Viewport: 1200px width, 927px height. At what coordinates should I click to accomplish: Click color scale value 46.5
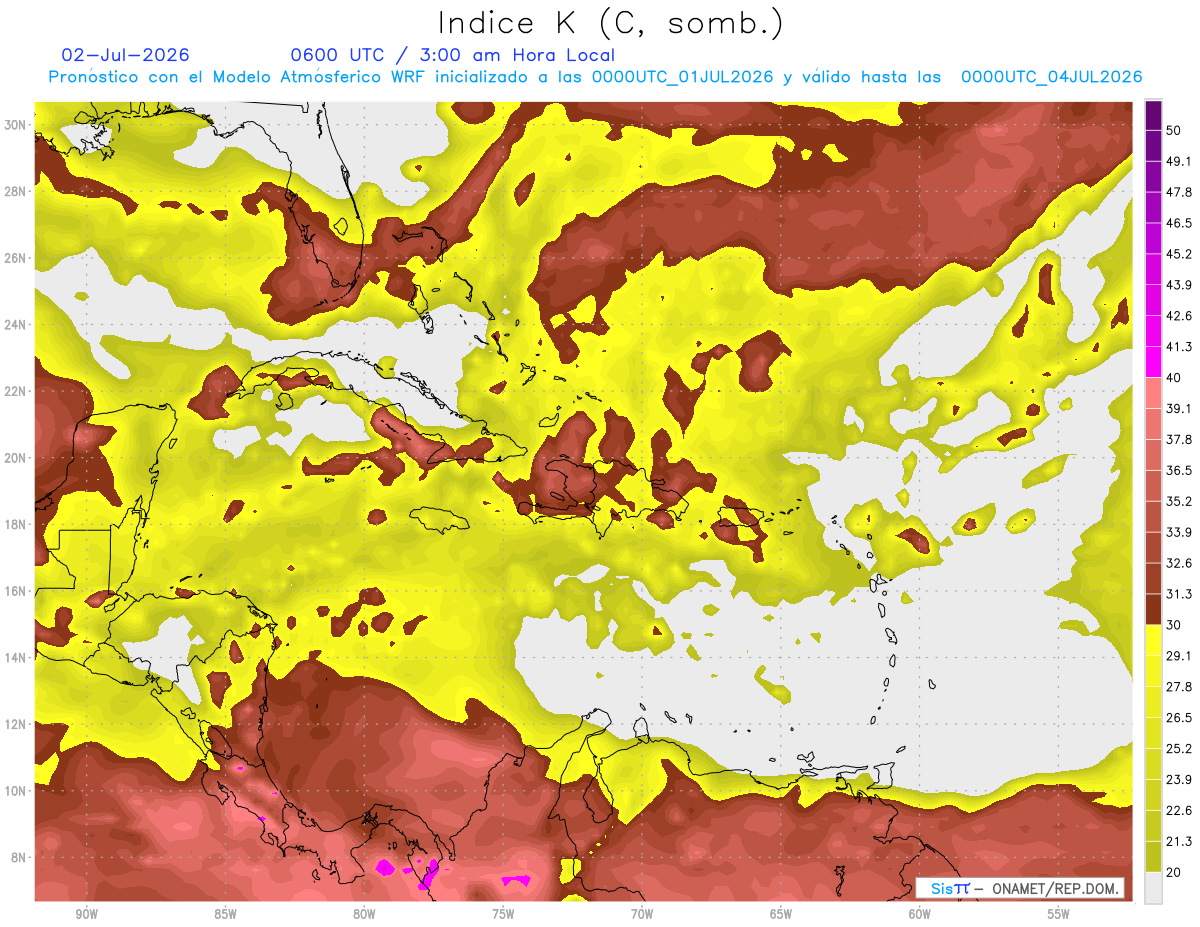click(1180, 223)
